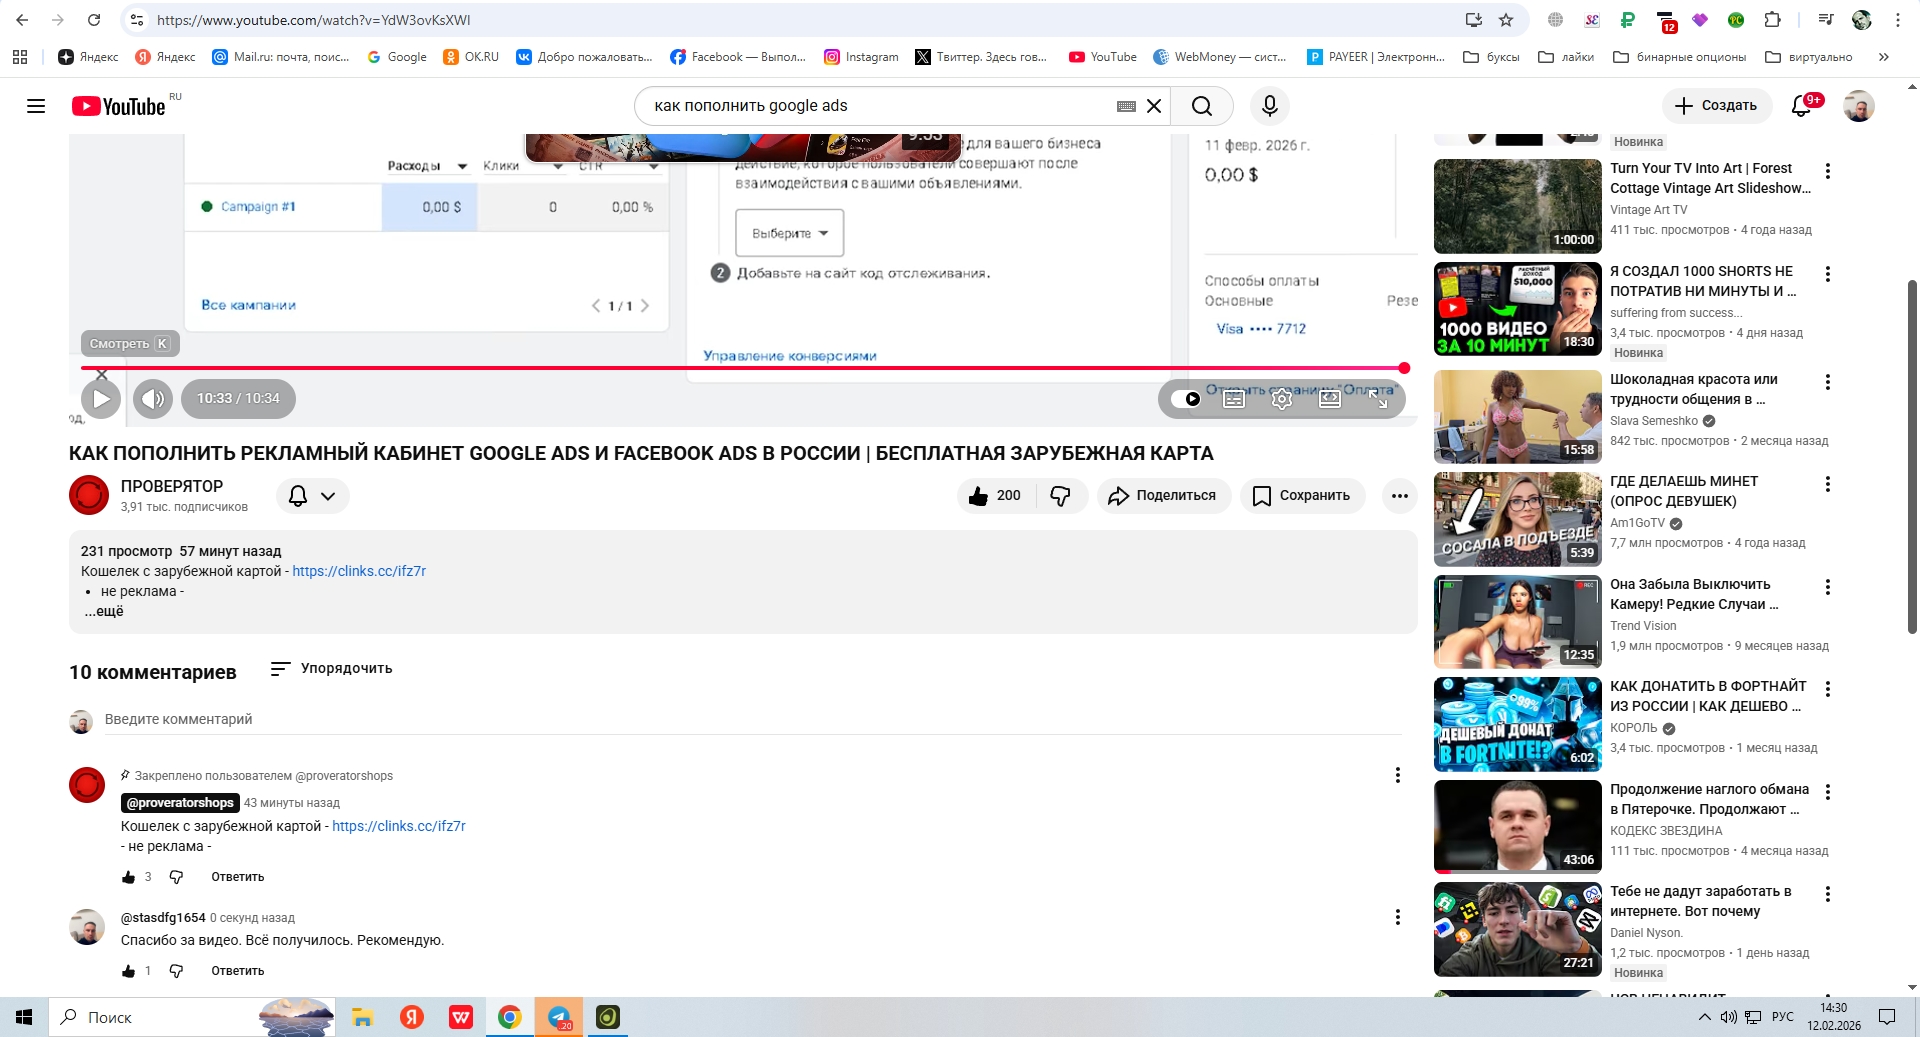Mute the video with speaker button
1920x1037 pixels.
pyautogui.click(x=153, y=399)
